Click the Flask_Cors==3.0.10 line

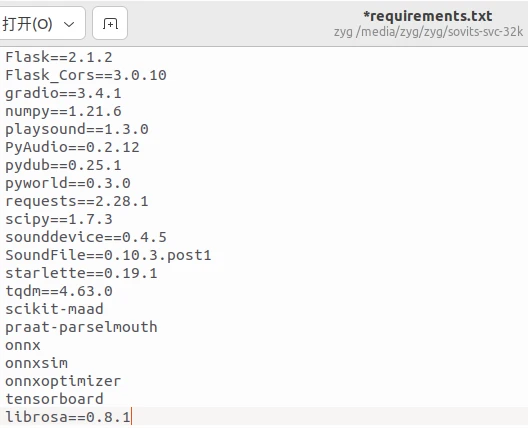click(x=86, y=75)
